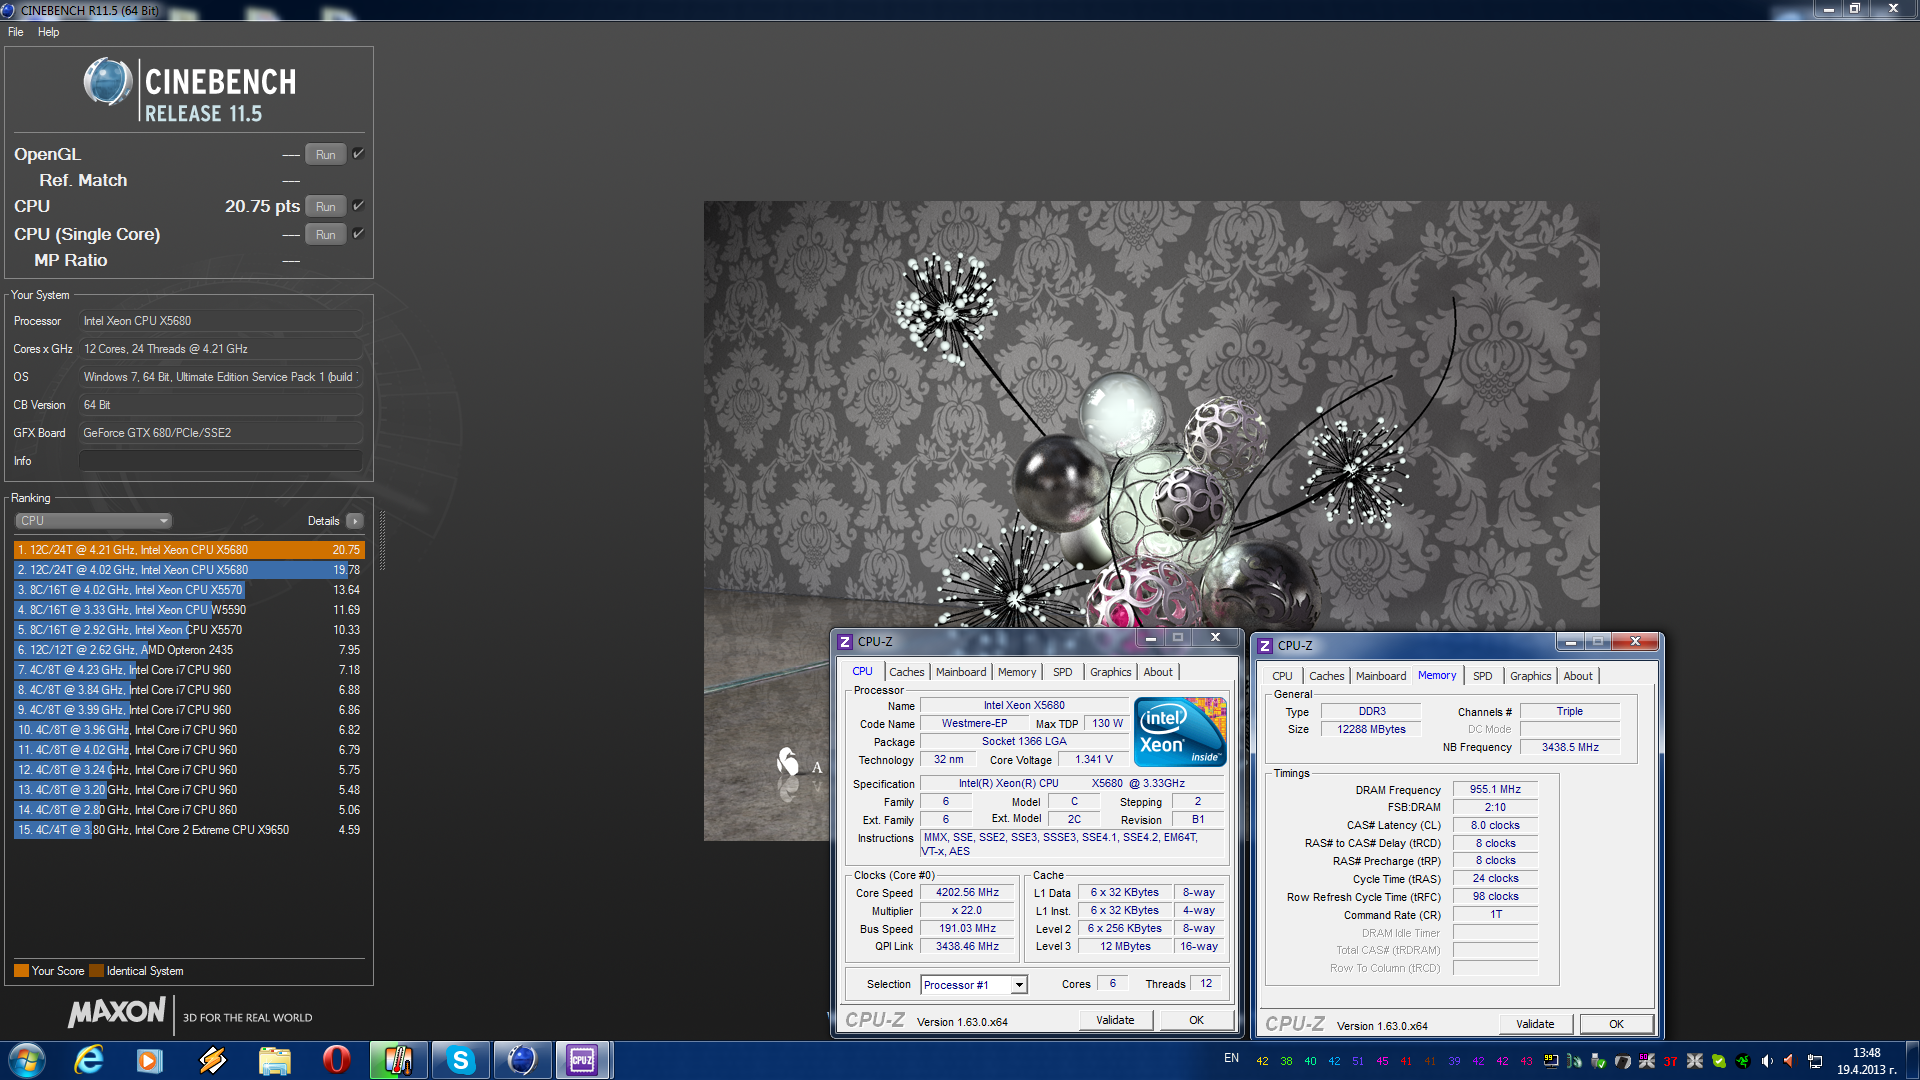Click the Opera browser taskbar icon

click(337, 1060)
